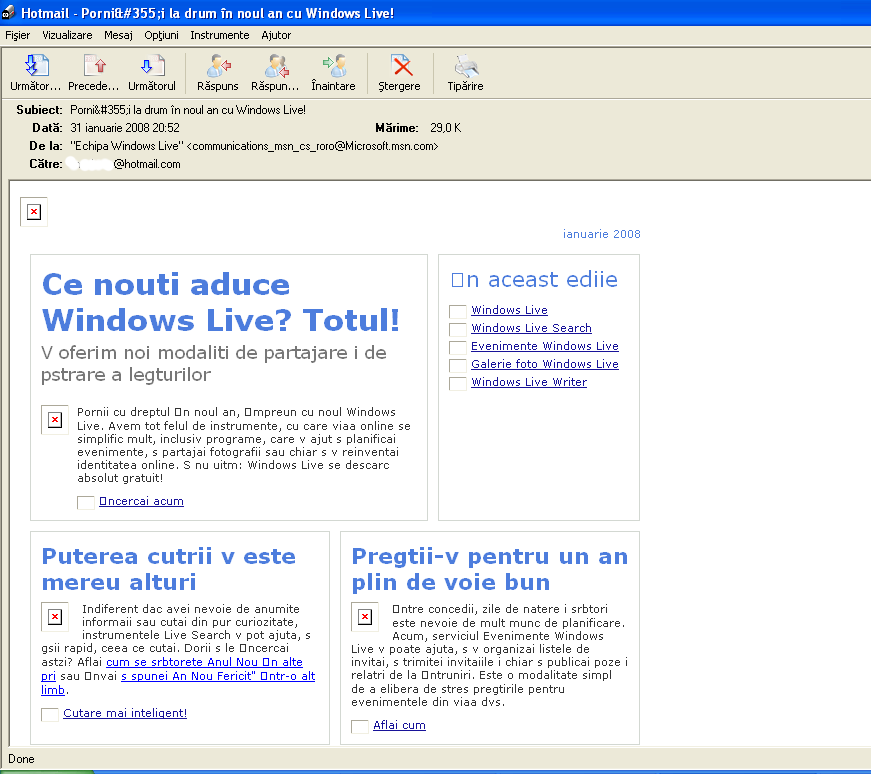Image resolution: width=871 pixels, height=774 pixels.
Task: Delete the message with Ștergere
Action: (x=399, y=73)
